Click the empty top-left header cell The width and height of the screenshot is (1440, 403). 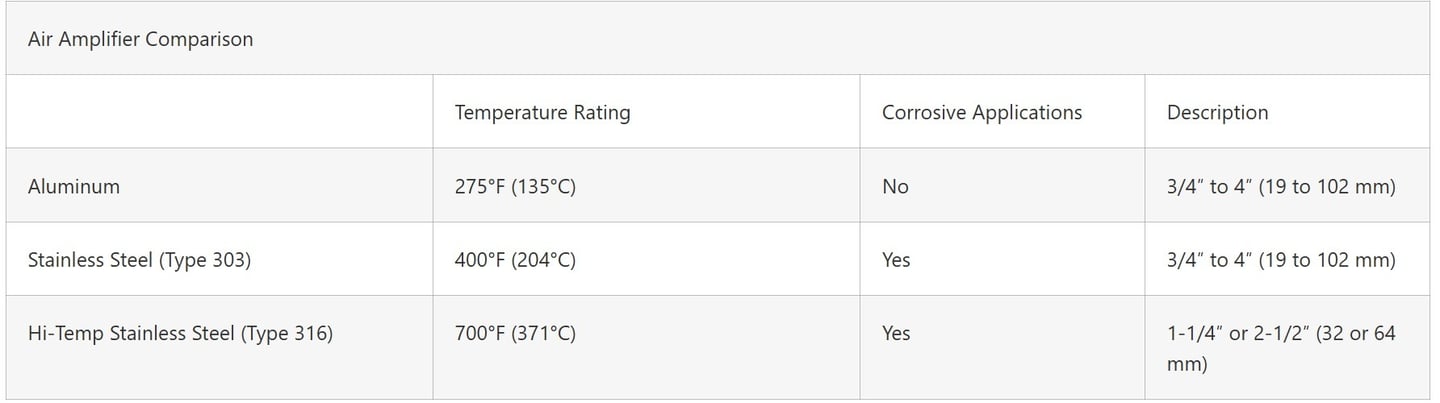pos(219,112)
